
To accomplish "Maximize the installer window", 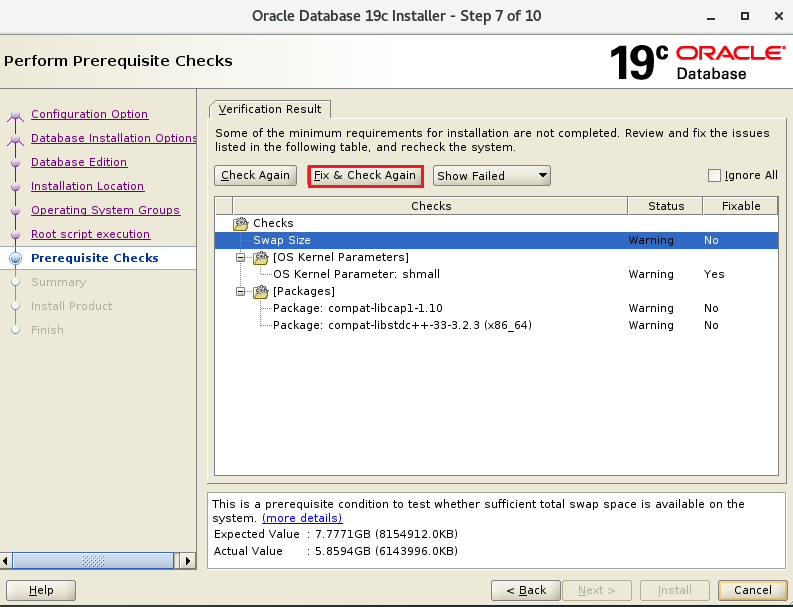I will [745, 17].
